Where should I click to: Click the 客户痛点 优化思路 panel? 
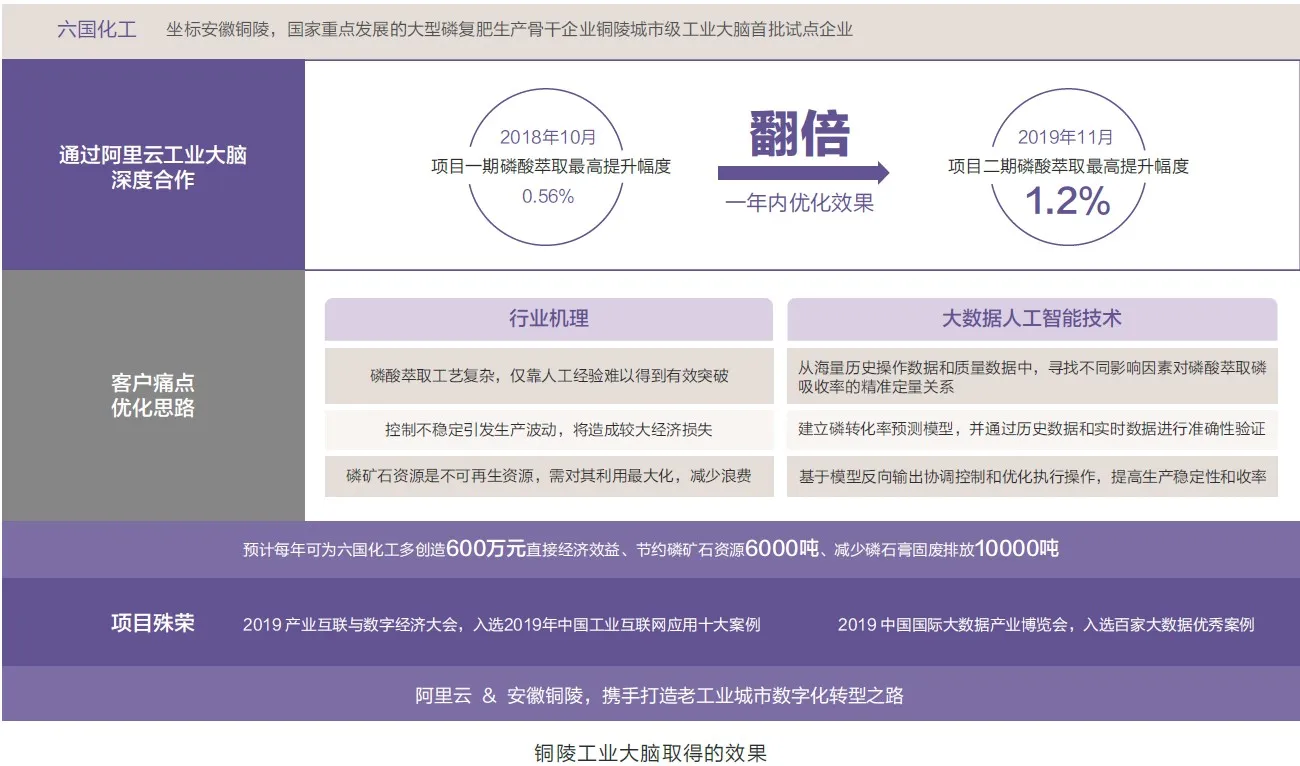[x=153, y=395]
